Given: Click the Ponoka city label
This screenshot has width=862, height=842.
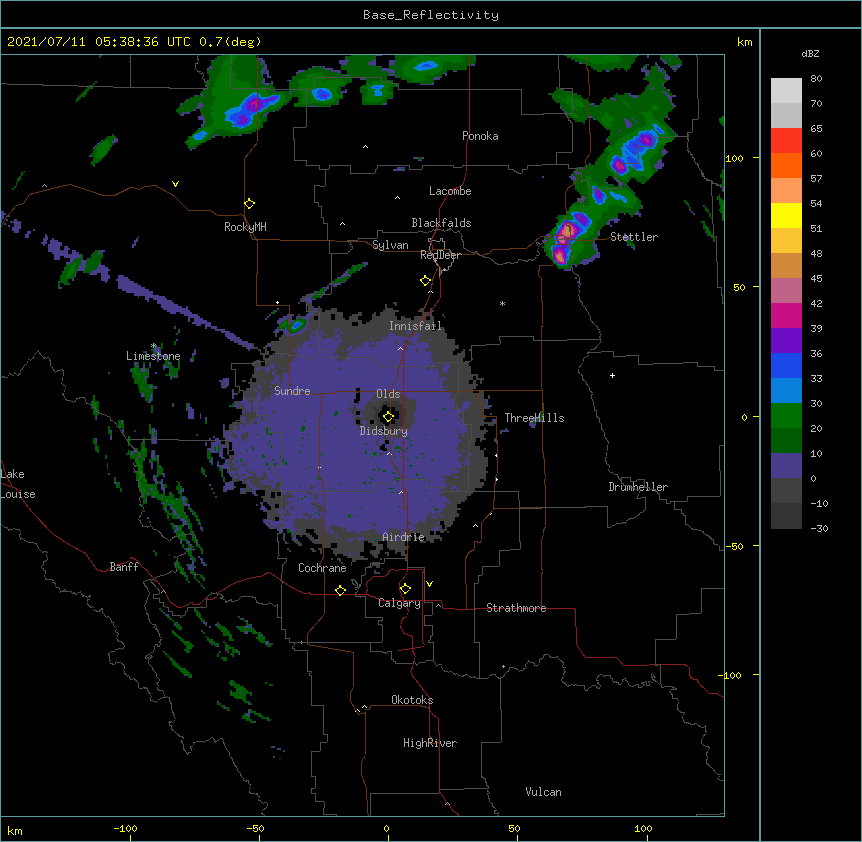Looking at the screenshot, I should click(x=480, y=136).
